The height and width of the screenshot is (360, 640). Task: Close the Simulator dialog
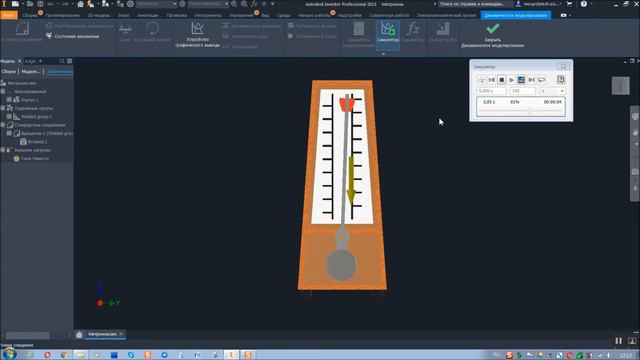pos(563,67)
